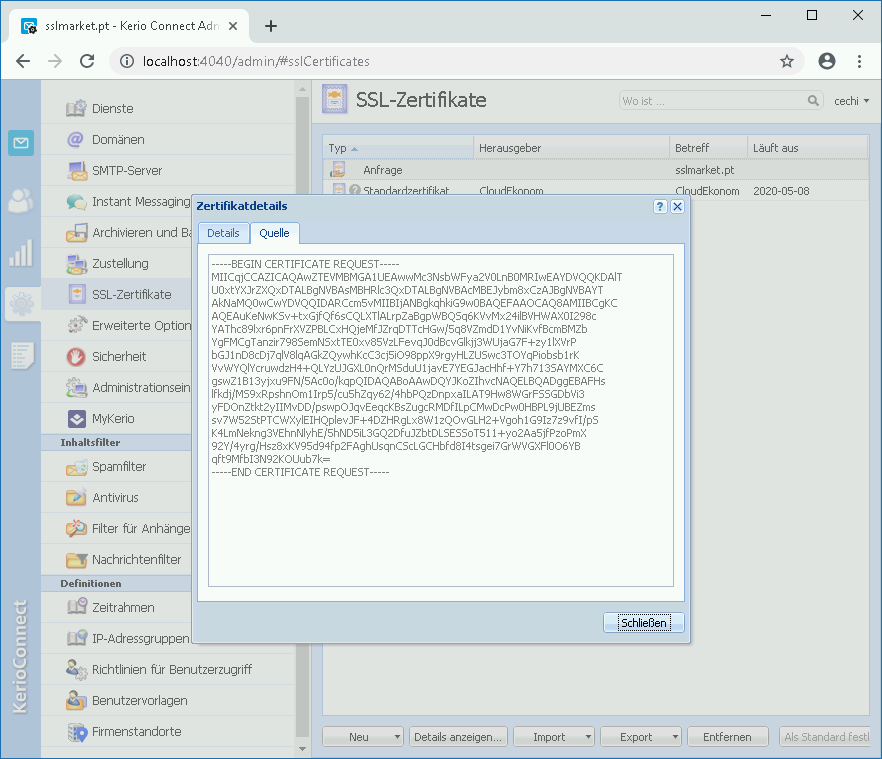Click the help question mark in Zertifikatdetails
Image resolution: width=882 pixels, height=759 pixels.
pos(660,206)
